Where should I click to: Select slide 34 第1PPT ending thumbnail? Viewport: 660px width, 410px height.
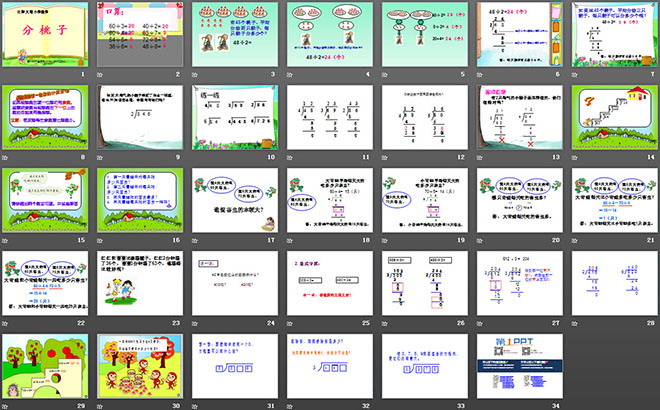pyautogui.click(x=519, y=366)
